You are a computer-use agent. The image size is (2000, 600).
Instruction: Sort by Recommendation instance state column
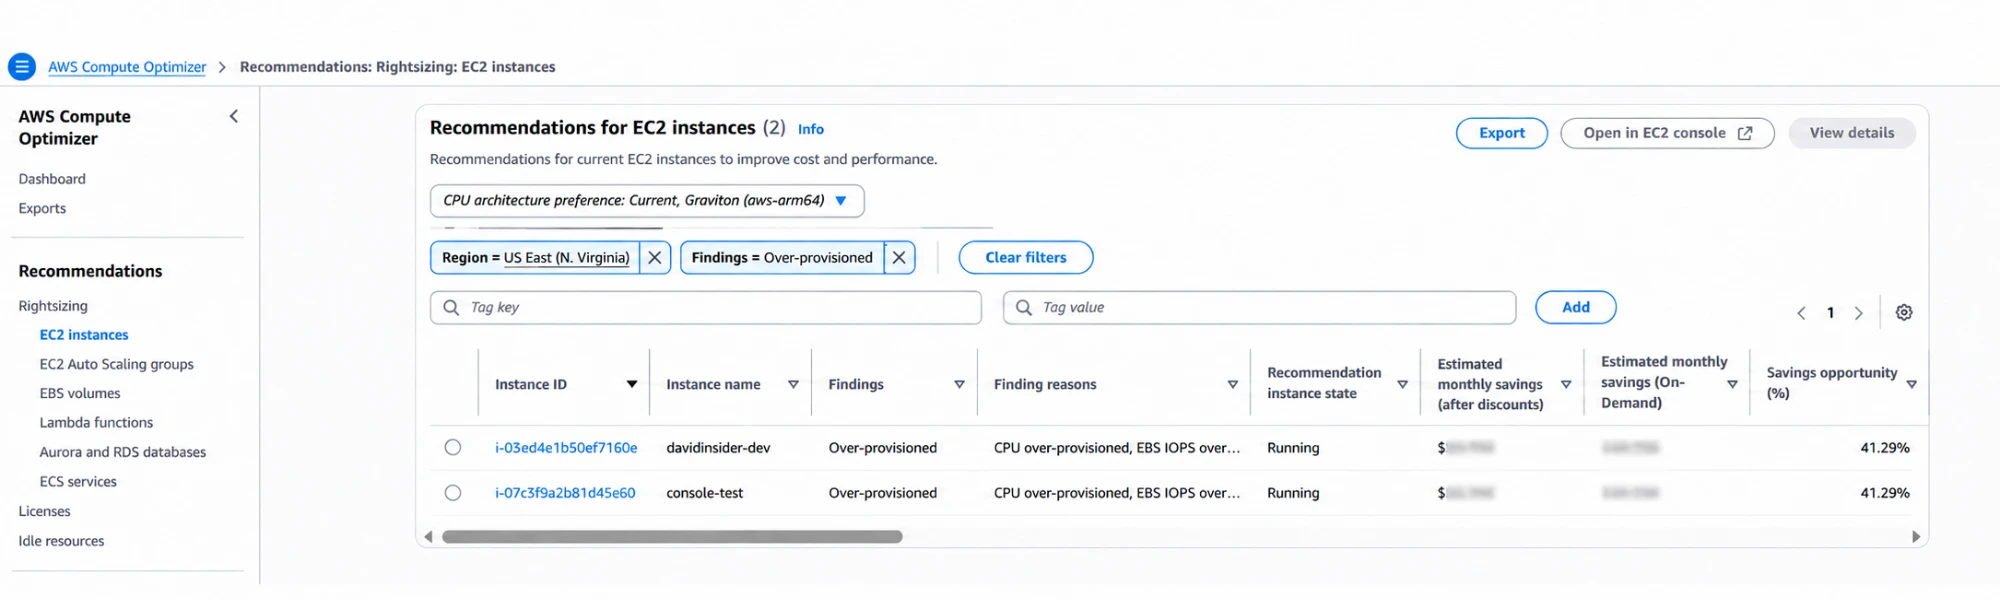coord(1402,384)
